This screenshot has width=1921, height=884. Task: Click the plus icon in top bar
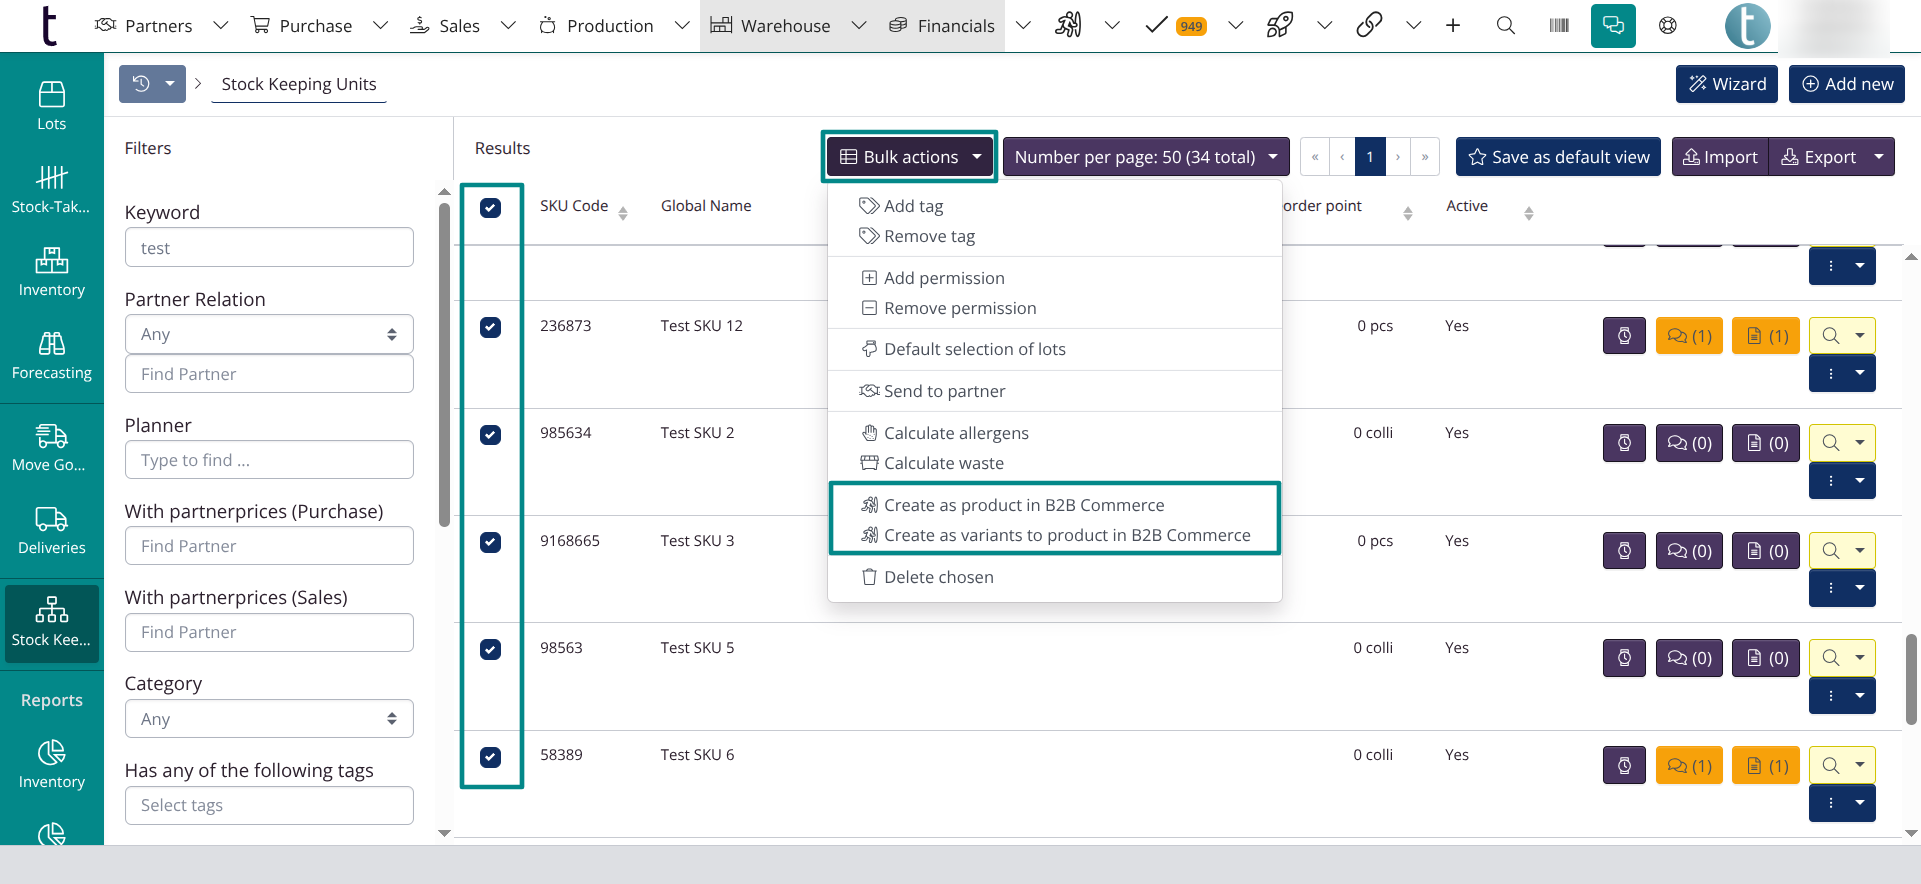click(x=1453, y=26)
